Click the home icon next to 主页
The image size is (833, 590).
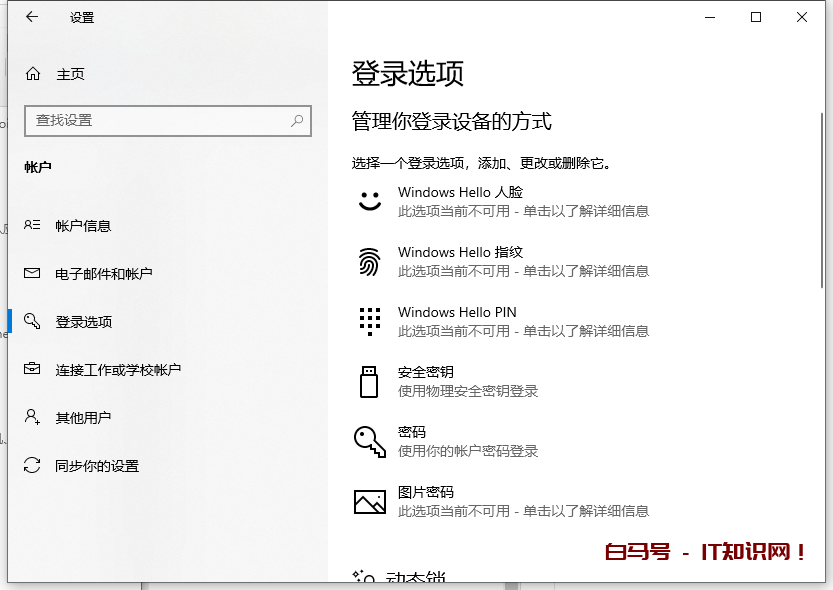pos(33,73)
